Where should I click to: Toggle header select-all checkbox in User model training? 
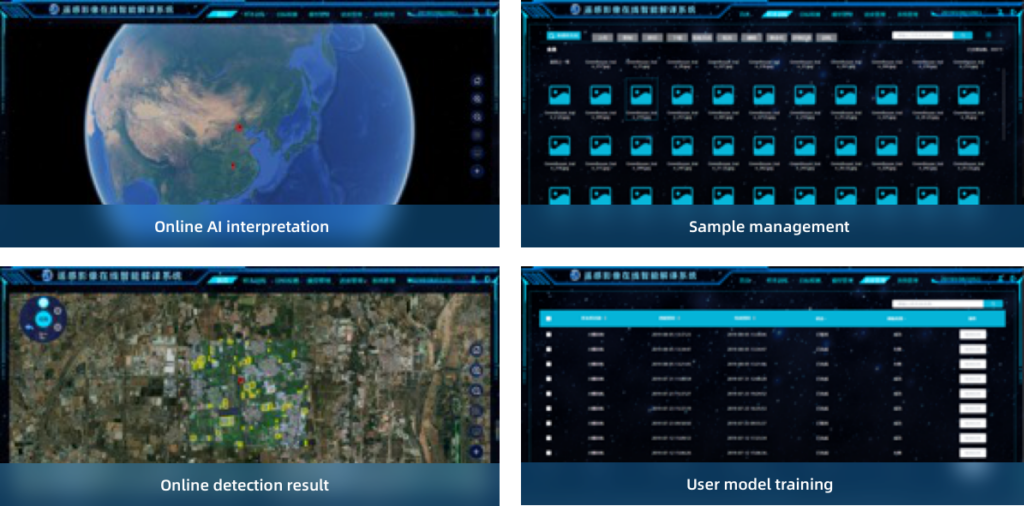tap(549, 319)
